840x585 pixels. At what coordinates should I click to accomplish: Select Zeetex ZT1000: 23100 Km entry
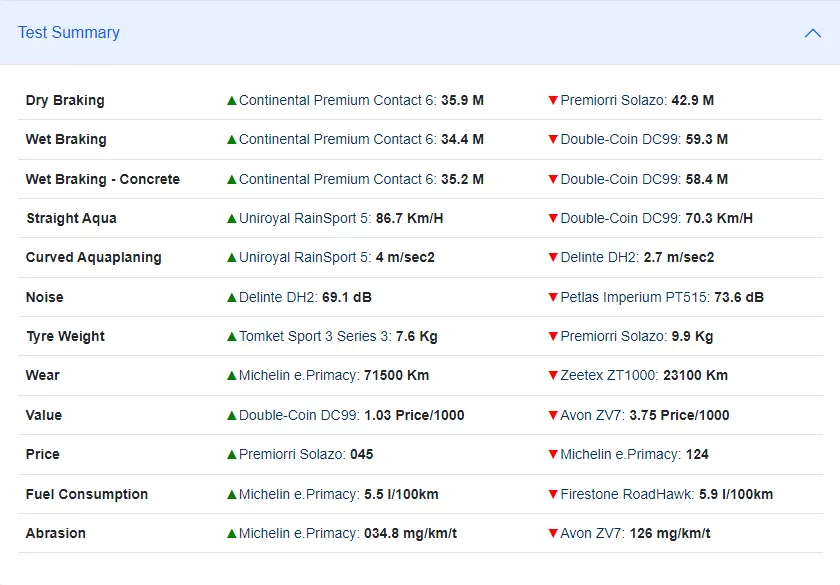pos(644,376)
